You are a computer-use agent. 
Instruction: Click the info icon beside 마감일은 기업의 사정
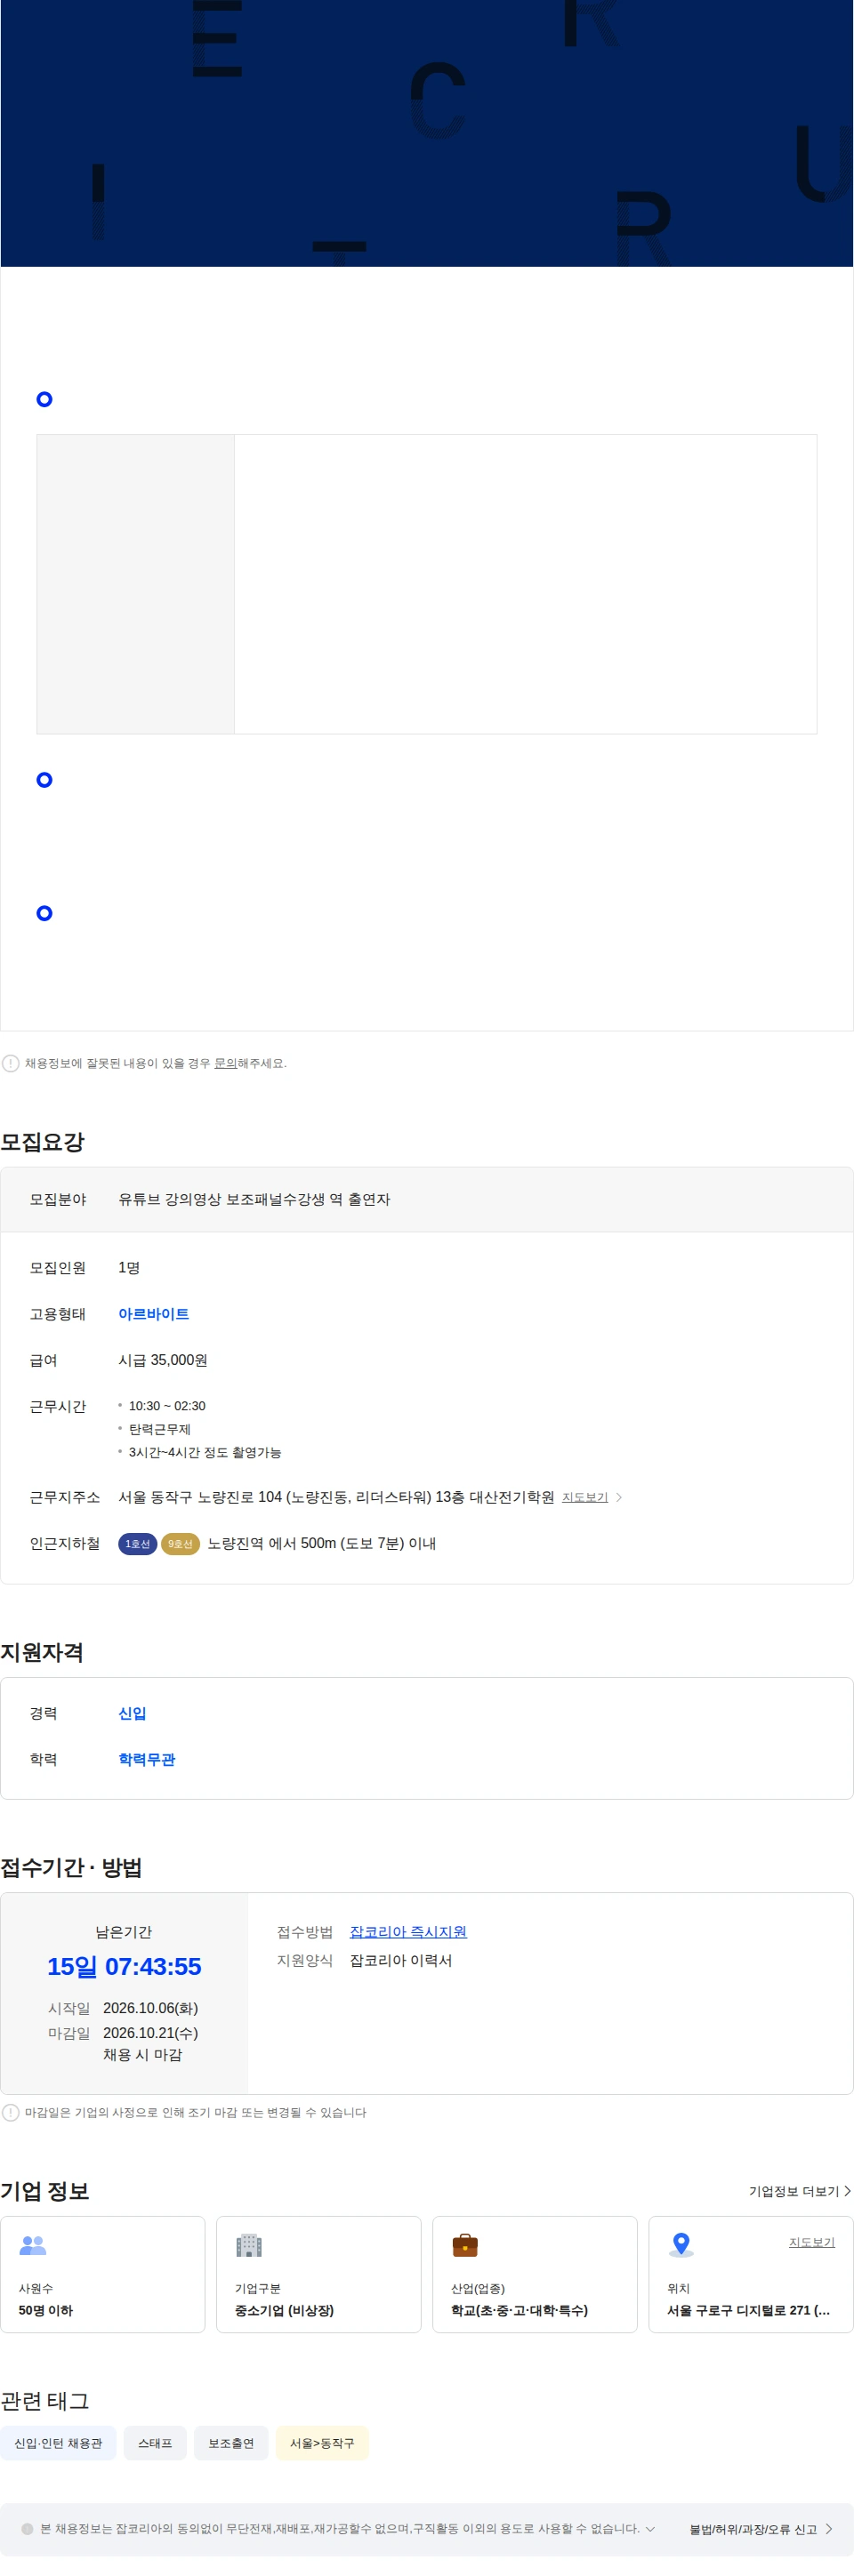(10, 2112)
